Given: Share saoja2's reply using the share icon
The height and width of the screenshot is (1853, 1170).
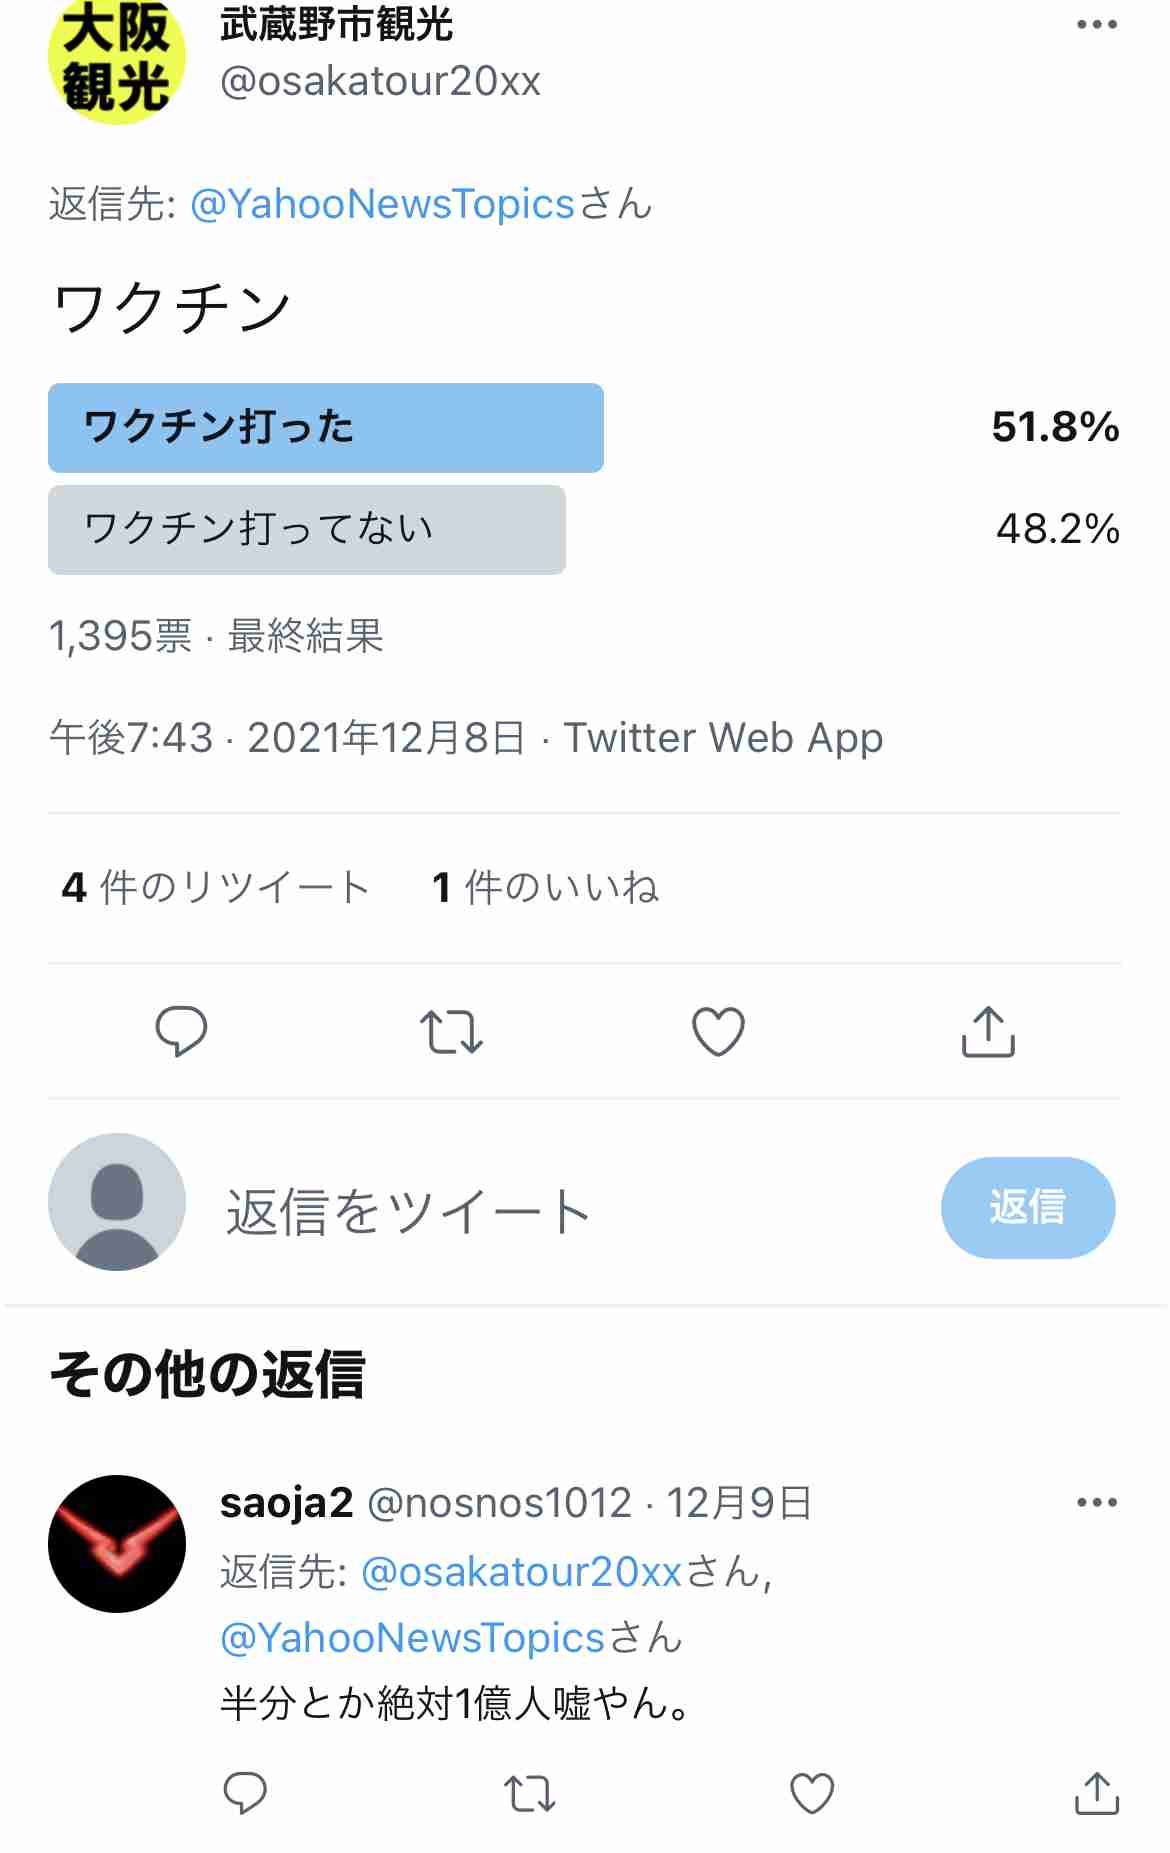Looking at the screenshot, I should [1097, 1793].
